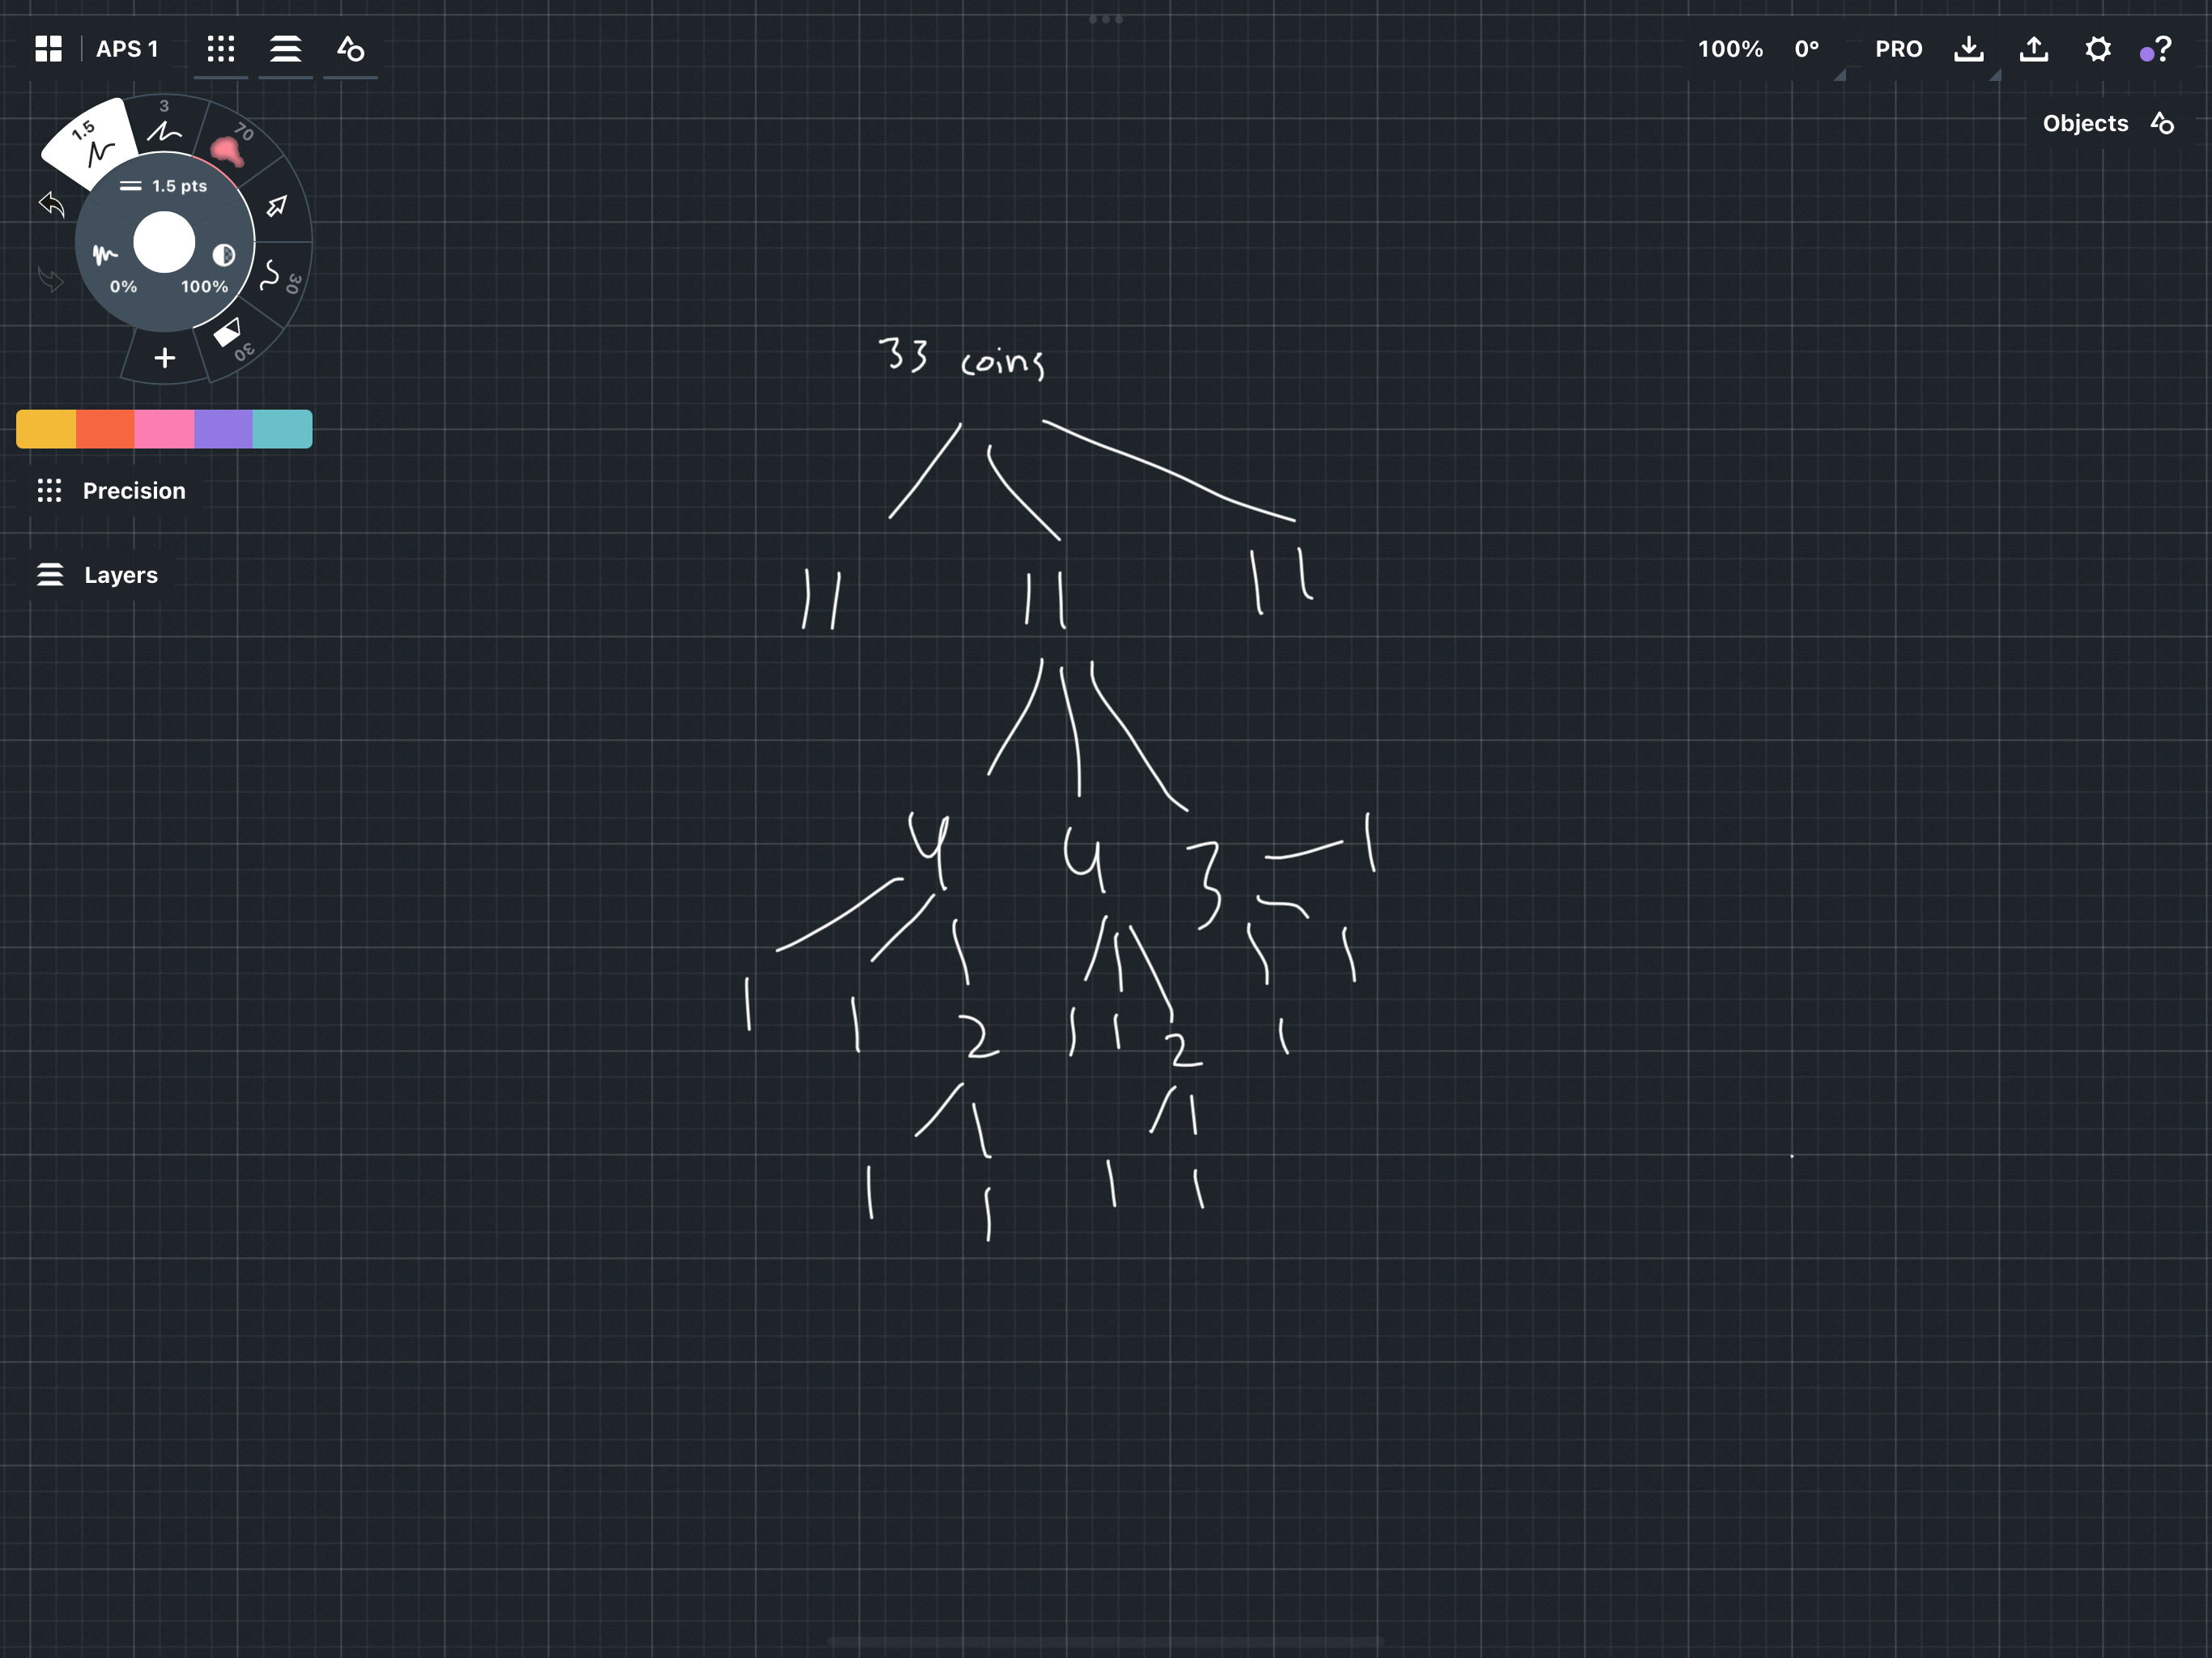The image size is (2212, 1658).
Task: Adjust brush size 1.5 pts
Action: coord(164,186)
